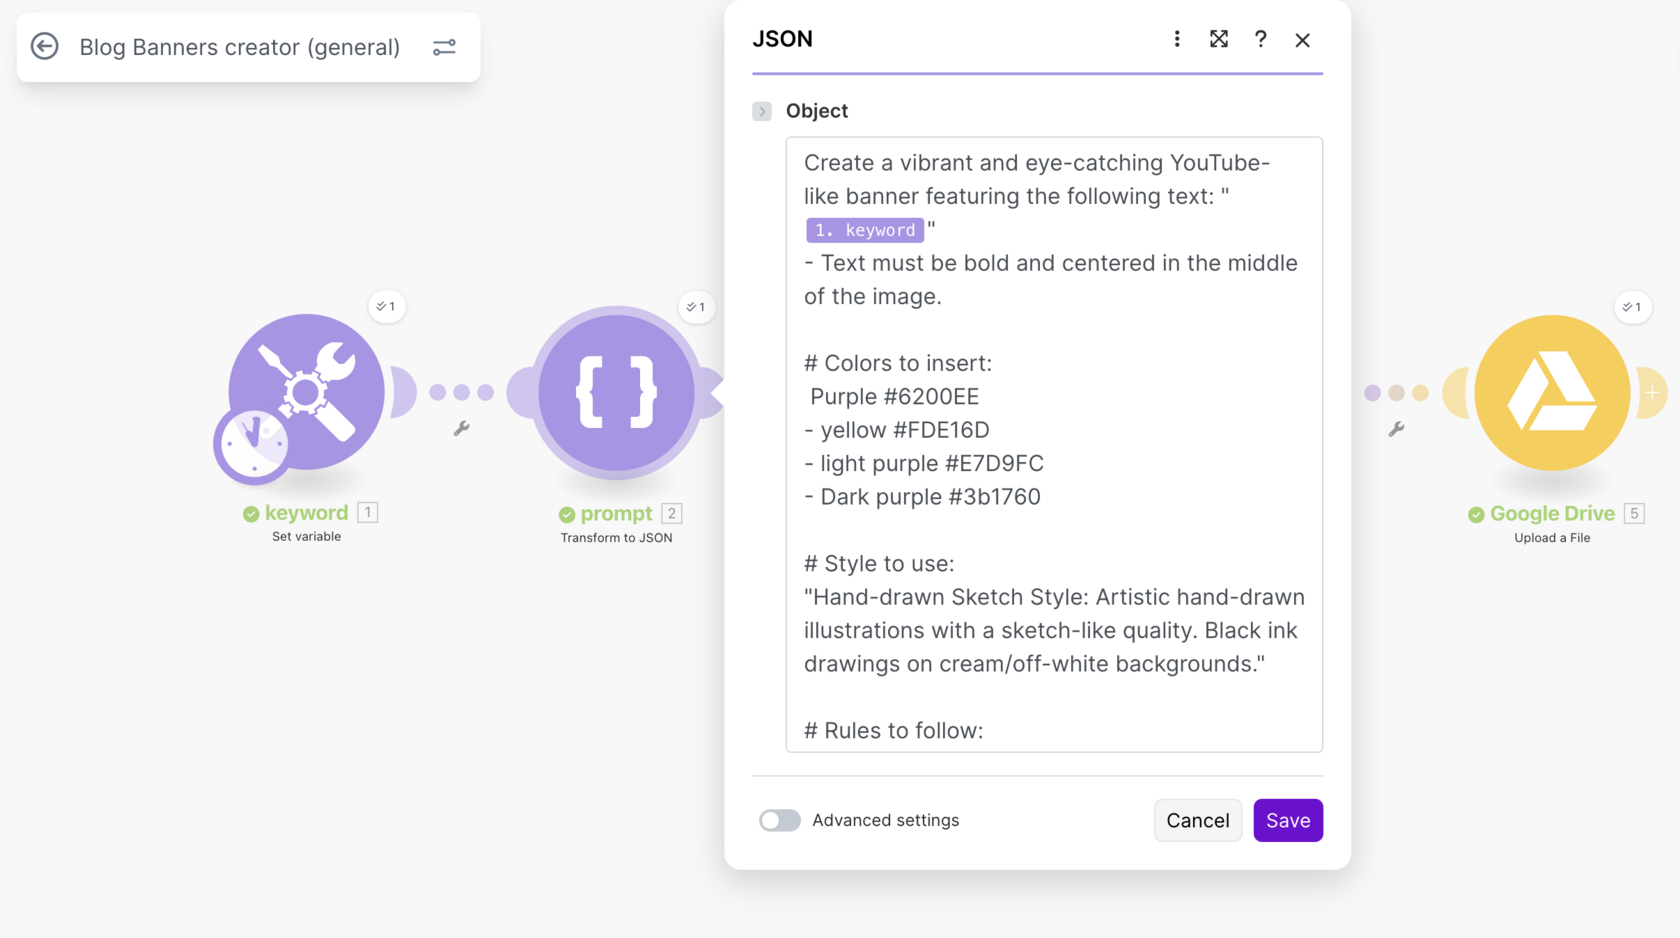Screen dimensions: 1680x938
Task: Click the wrench icon before Google Drive
Action: tap(1396, 429)
